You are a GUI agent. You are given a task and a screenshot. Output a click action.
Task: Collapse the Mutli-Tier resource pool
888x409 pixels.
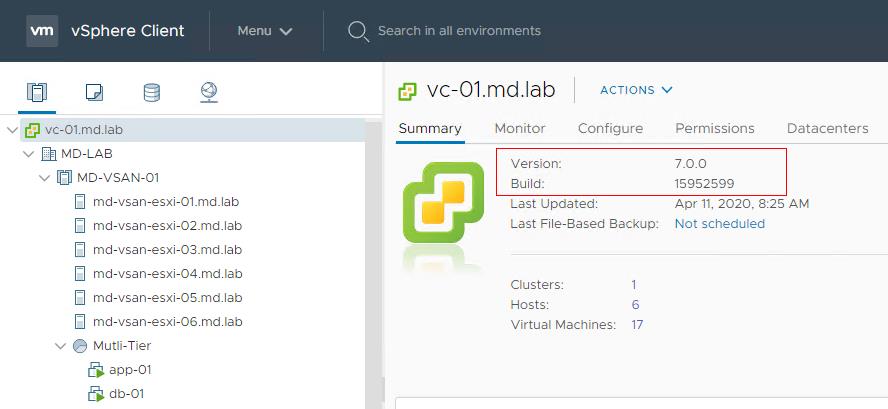61,346
